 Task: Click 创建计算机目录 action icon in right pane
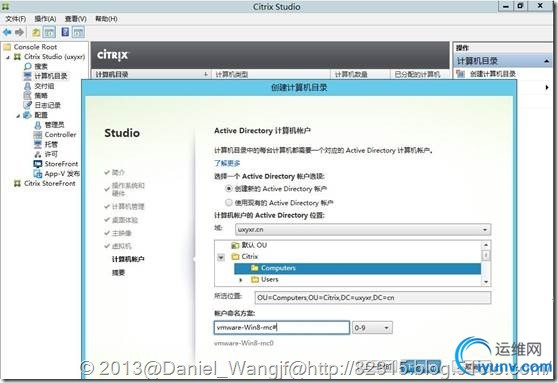click(460, 74)
